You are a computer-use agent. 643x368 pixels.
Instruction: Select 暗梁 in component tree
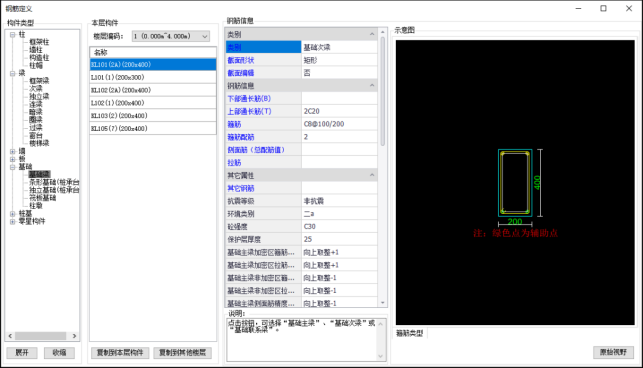(x=36, y=112)
